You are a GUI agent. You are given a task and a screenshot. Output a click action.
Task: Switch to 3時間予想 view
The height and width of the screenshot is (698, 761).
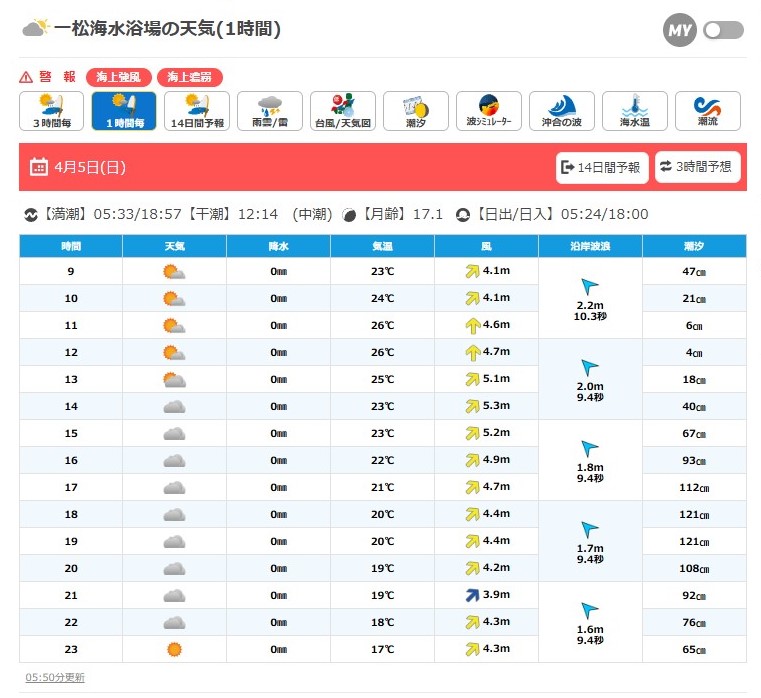coord(698,167)
